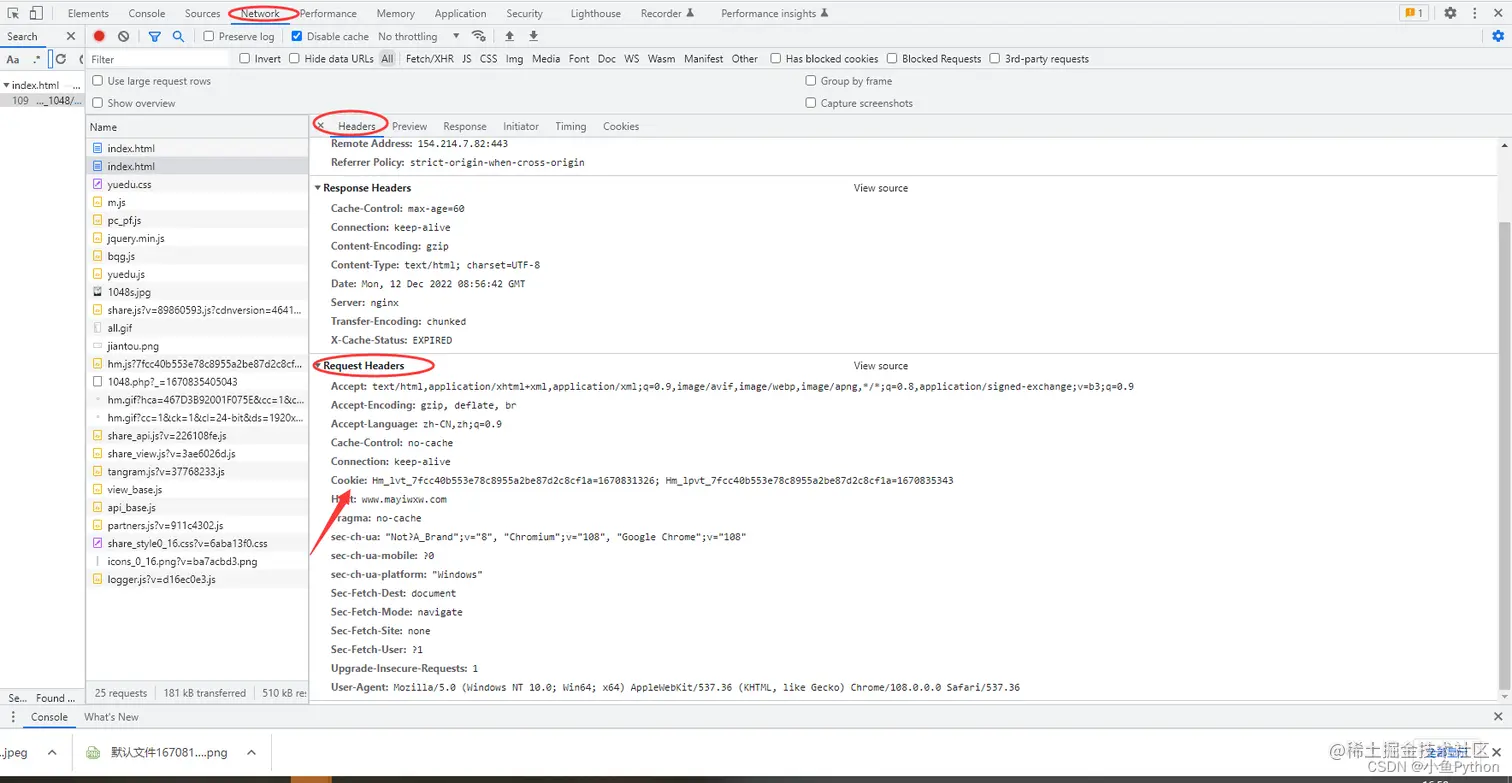Open DevTools settings gear icon

click(1450, 13)
